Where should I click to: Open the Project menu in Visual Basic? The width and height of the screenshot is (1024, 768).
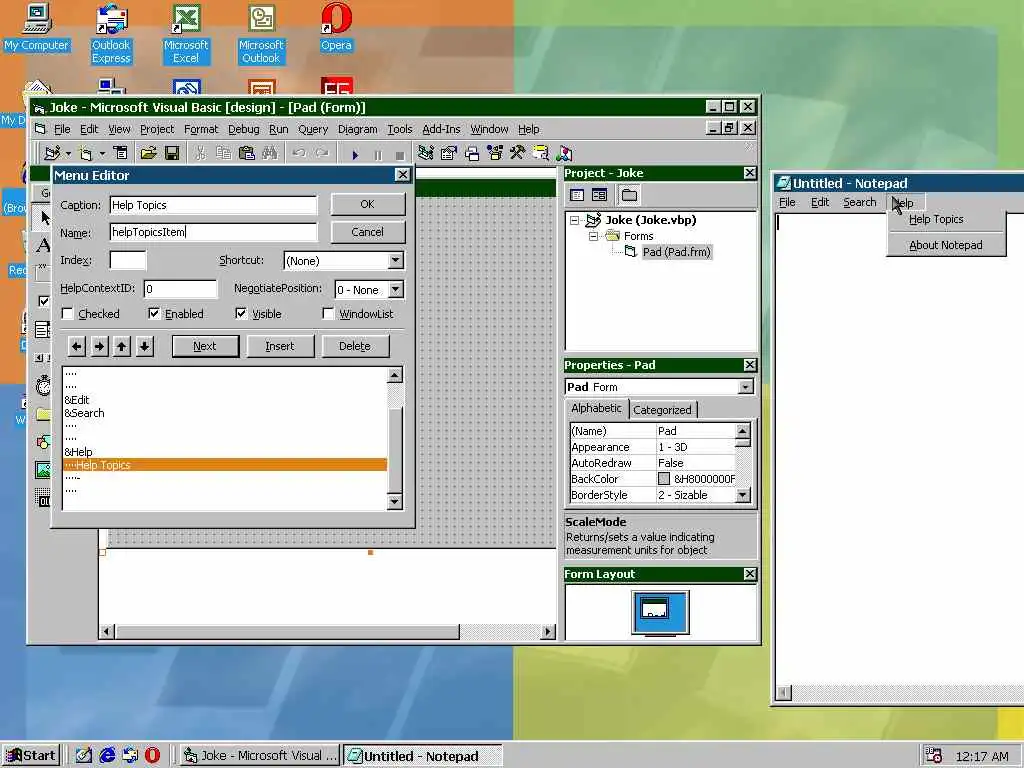click(157, 129)
